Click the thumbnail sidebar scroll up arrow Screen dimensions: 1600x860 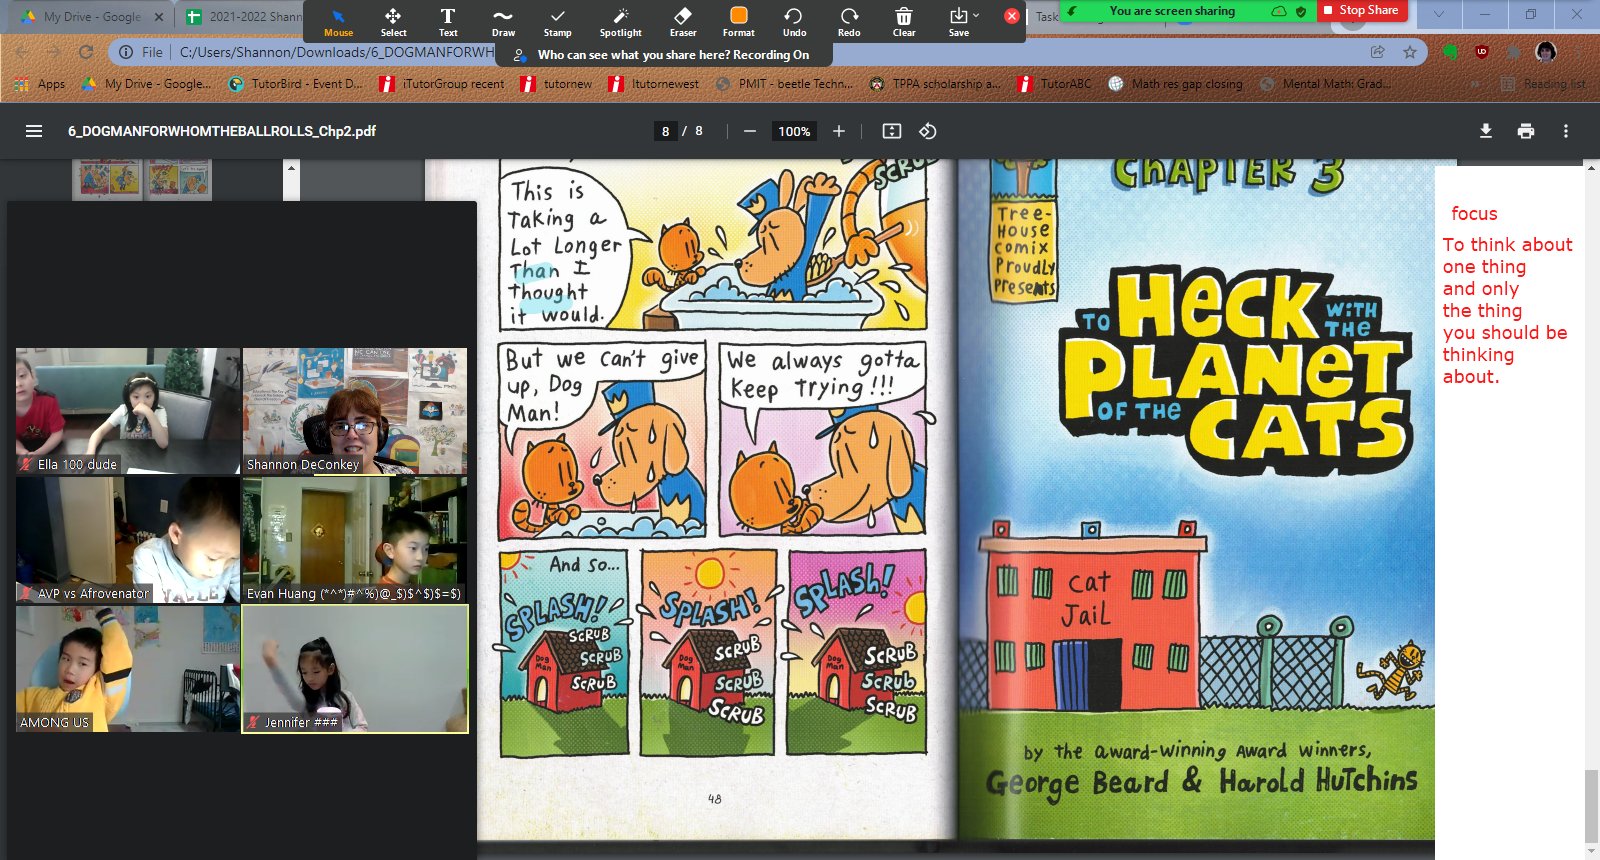tap(292, 167)
